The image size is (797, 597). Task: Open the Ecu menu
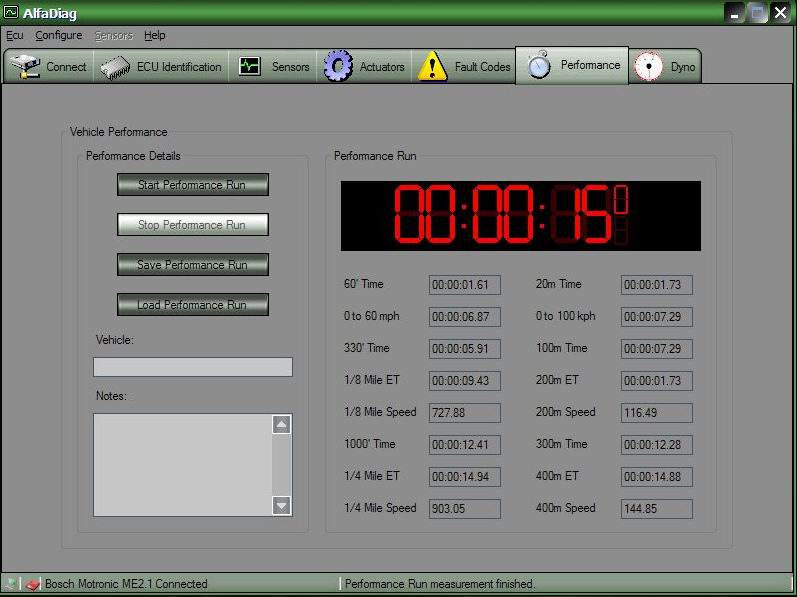(14, 35)
